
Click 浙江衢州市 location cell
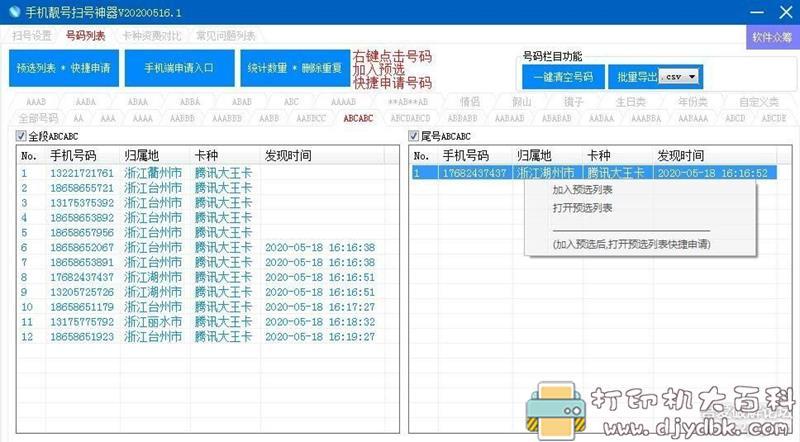tap(153, 173)
